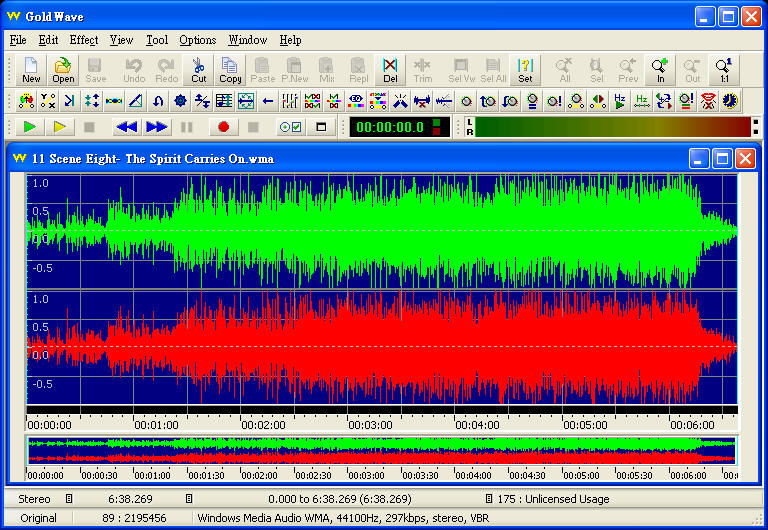Viewport: 768px width, 530px height.
Task: Click the Set selection icon
Action: coord(525,70)
